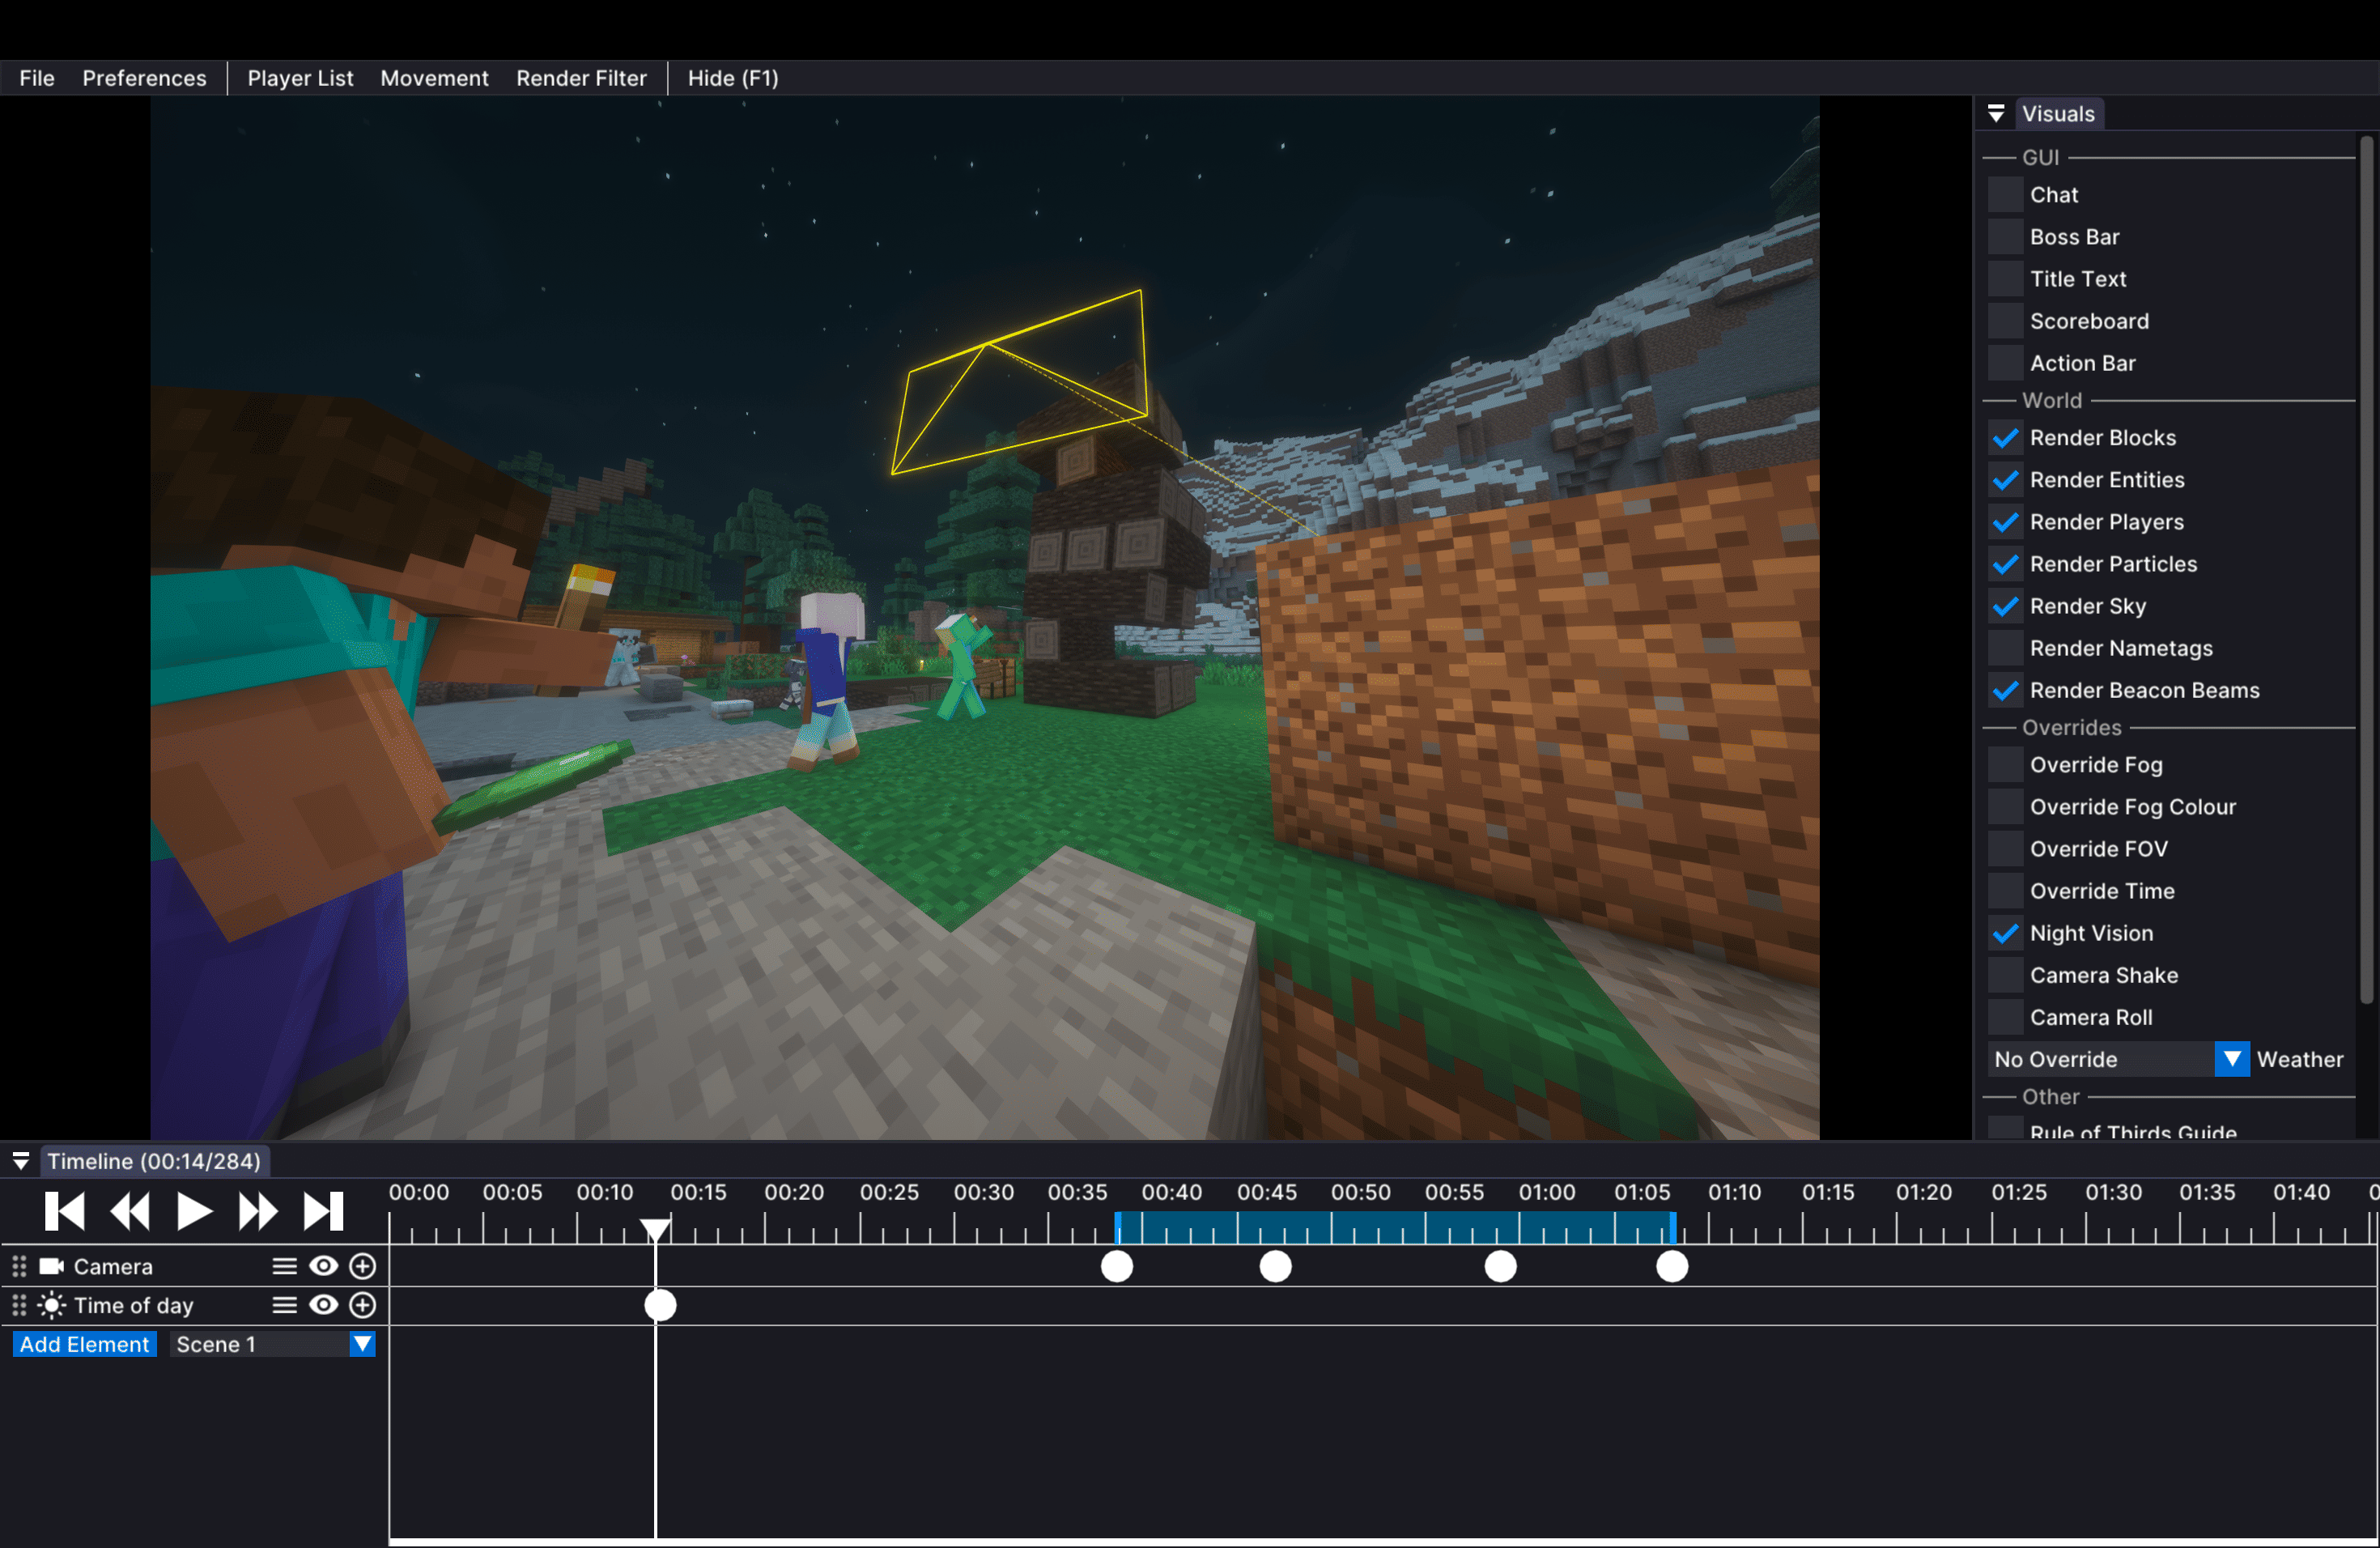Enable Camera Shake

2005,975
